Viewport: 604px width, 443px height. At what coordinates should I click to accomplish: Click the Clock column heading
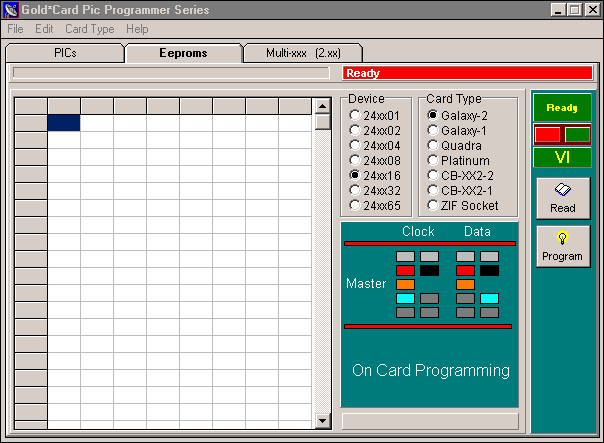click(x=418, y=232)
